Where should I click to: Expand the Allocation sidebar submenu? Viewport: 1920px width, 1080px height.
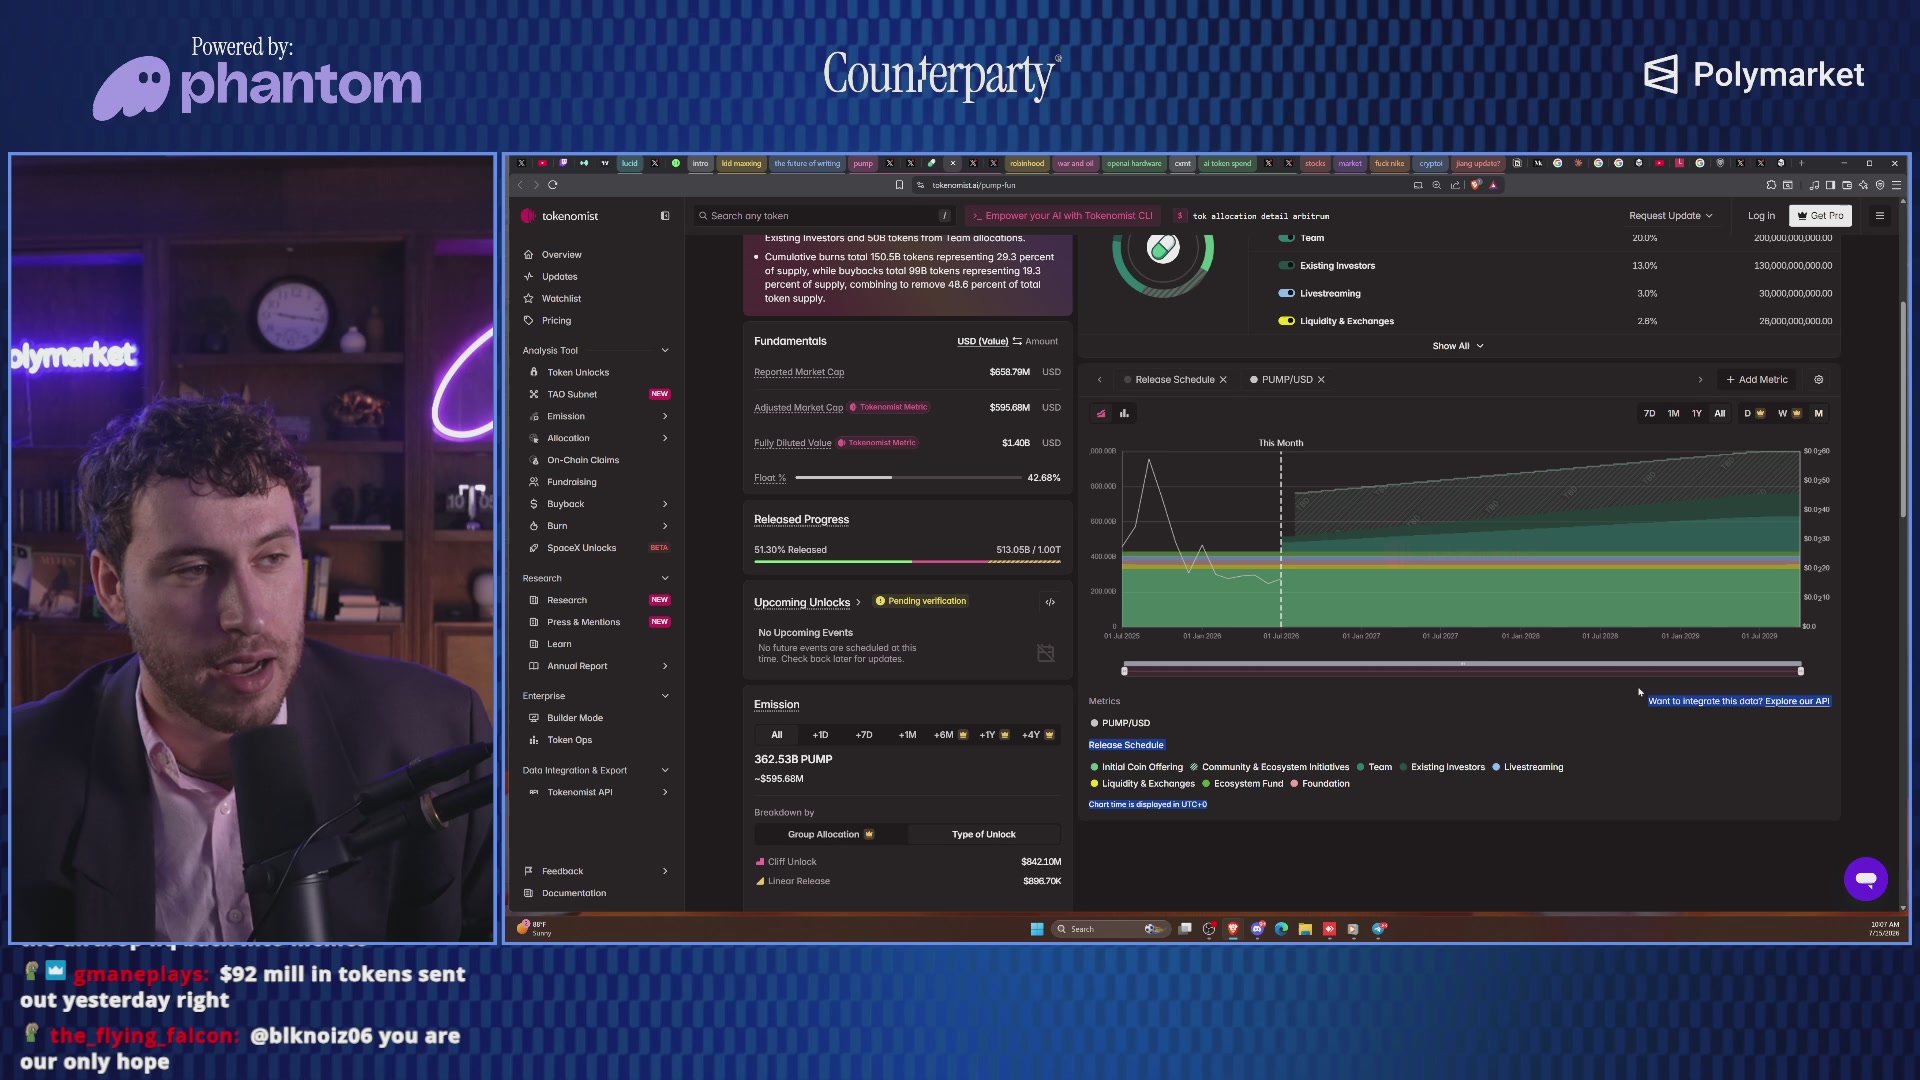[x=665, y=439]
